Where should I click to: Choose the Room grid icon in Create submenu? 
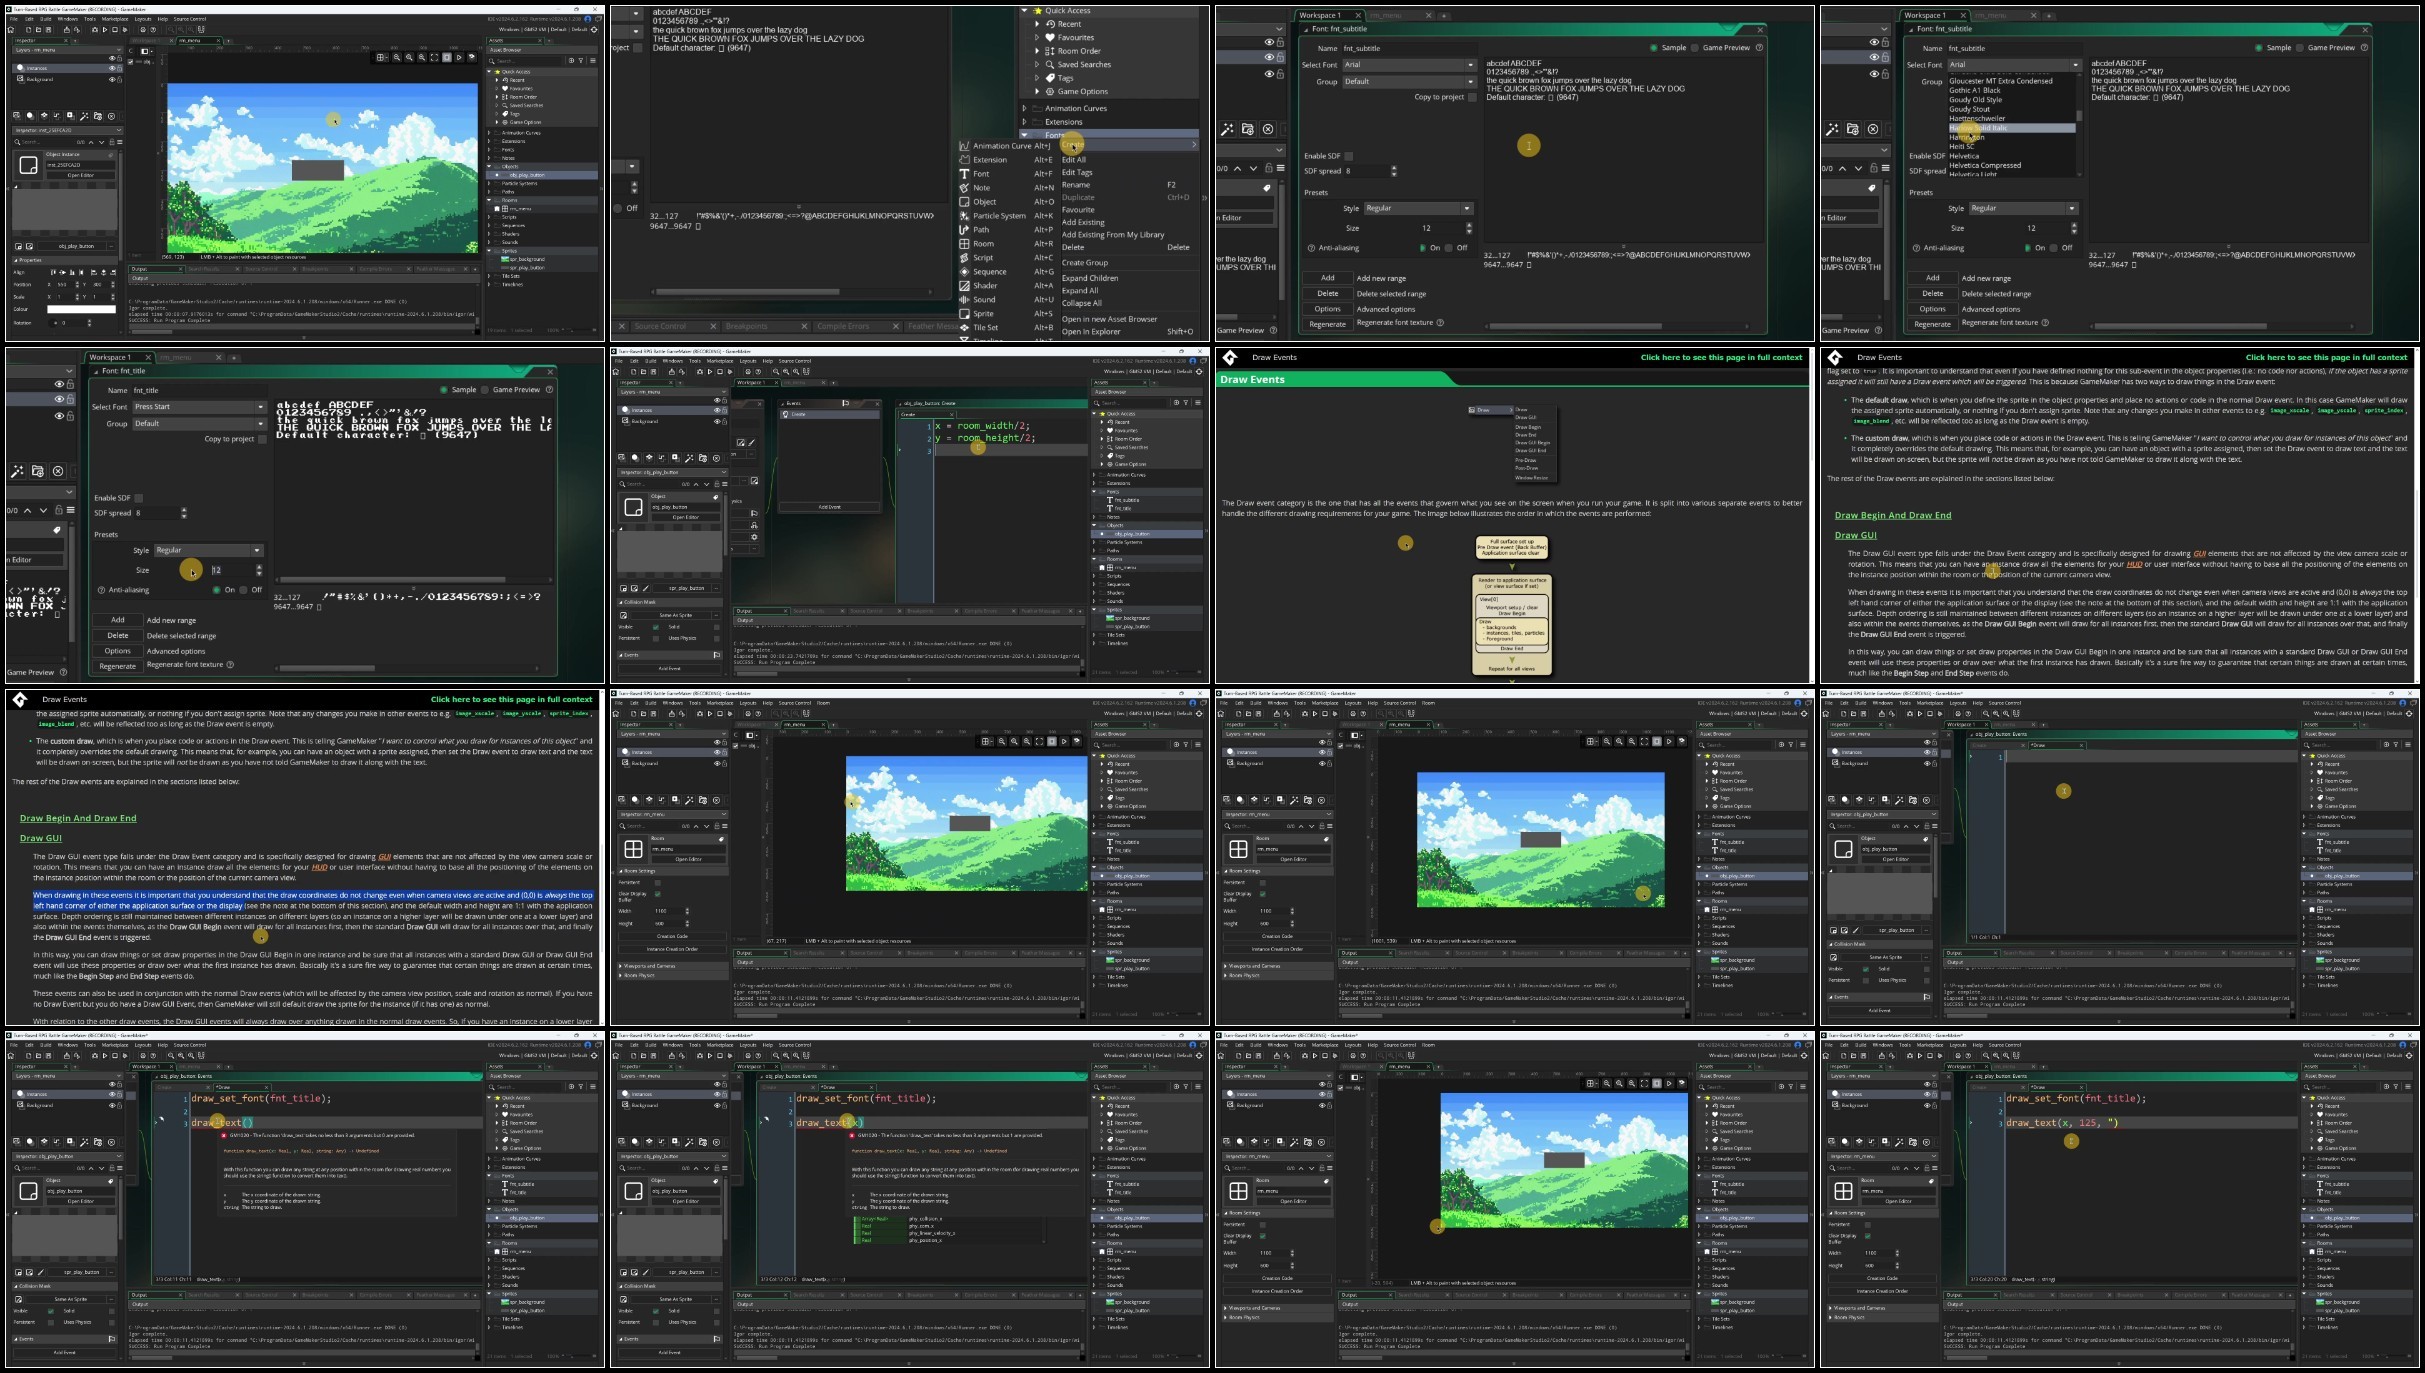coord(964,244)
